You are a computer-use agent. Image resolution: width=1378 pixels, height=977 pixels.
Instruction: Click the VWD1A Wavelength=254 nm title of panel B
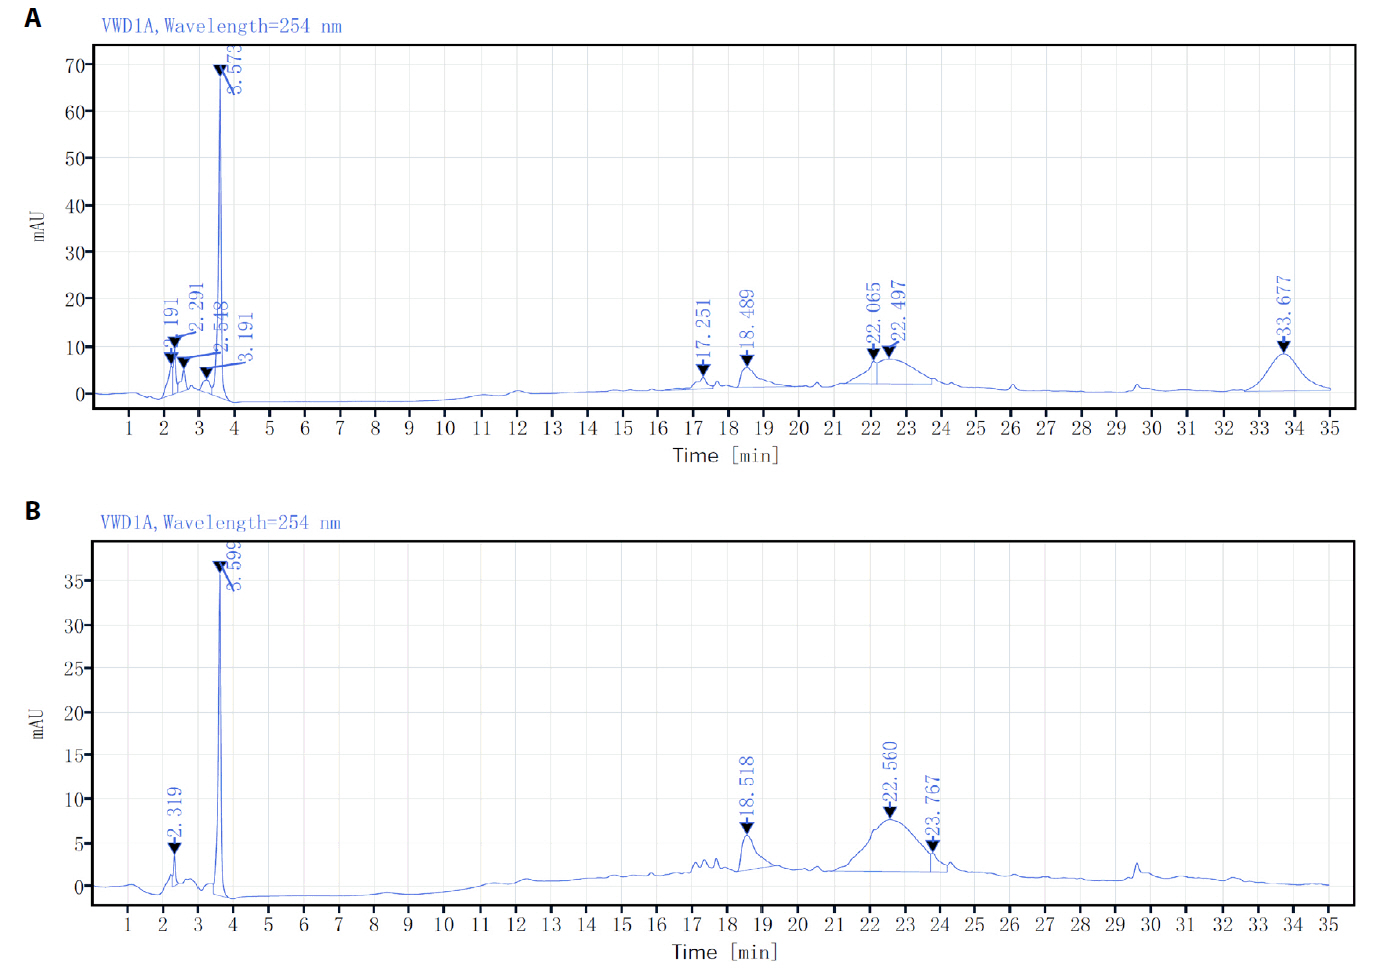coord(219,522)
